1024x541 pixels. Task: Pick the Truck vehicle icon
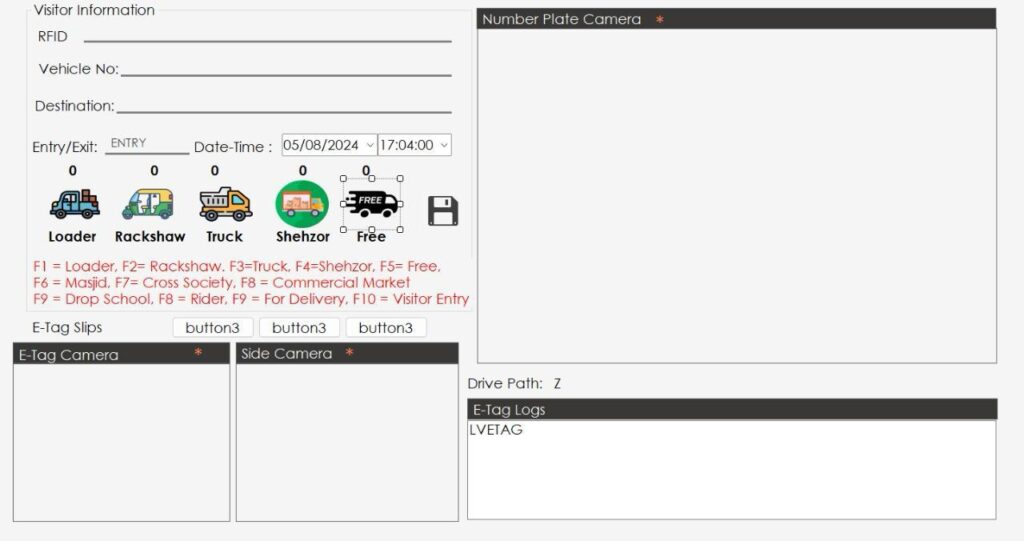tap(225, 205)
